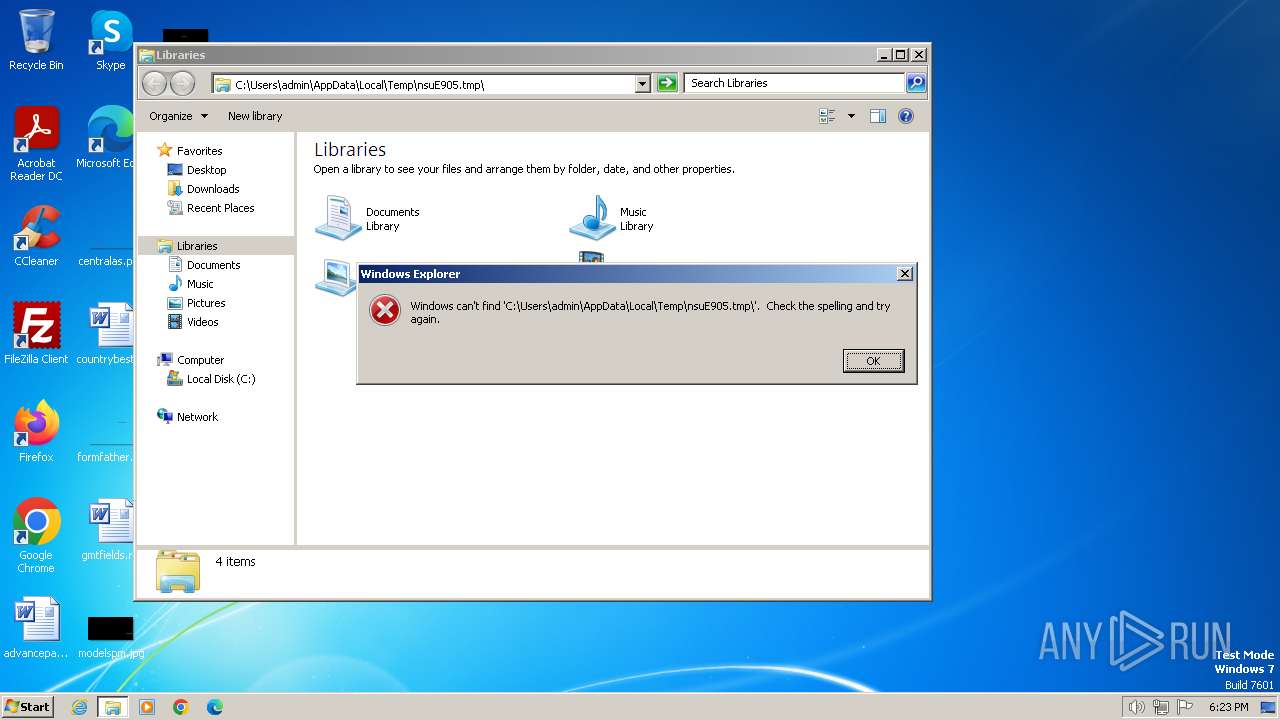Click the Start button
Screen dimensions: 1280x720
(27, 706)
